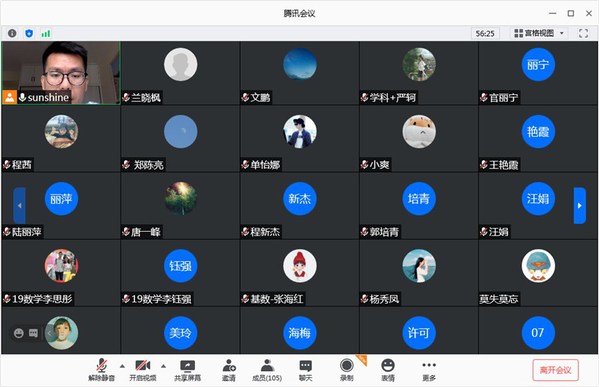
Task: Click the small emoji icon in bottom-left tile
Action: pyautogui.click(x=18, y=333)
